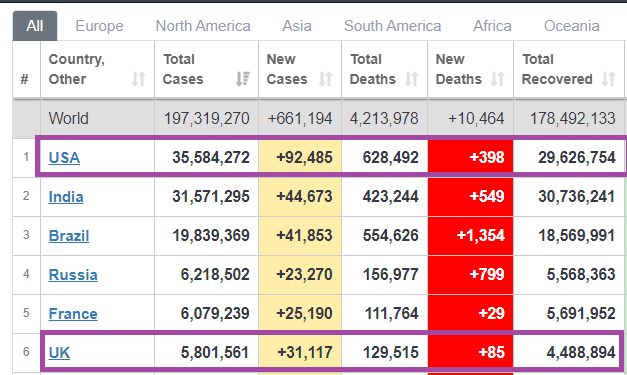Sort by Total Recovered column arrows
The height and width of the screenshot is (375, 627).
click(609, 79)
